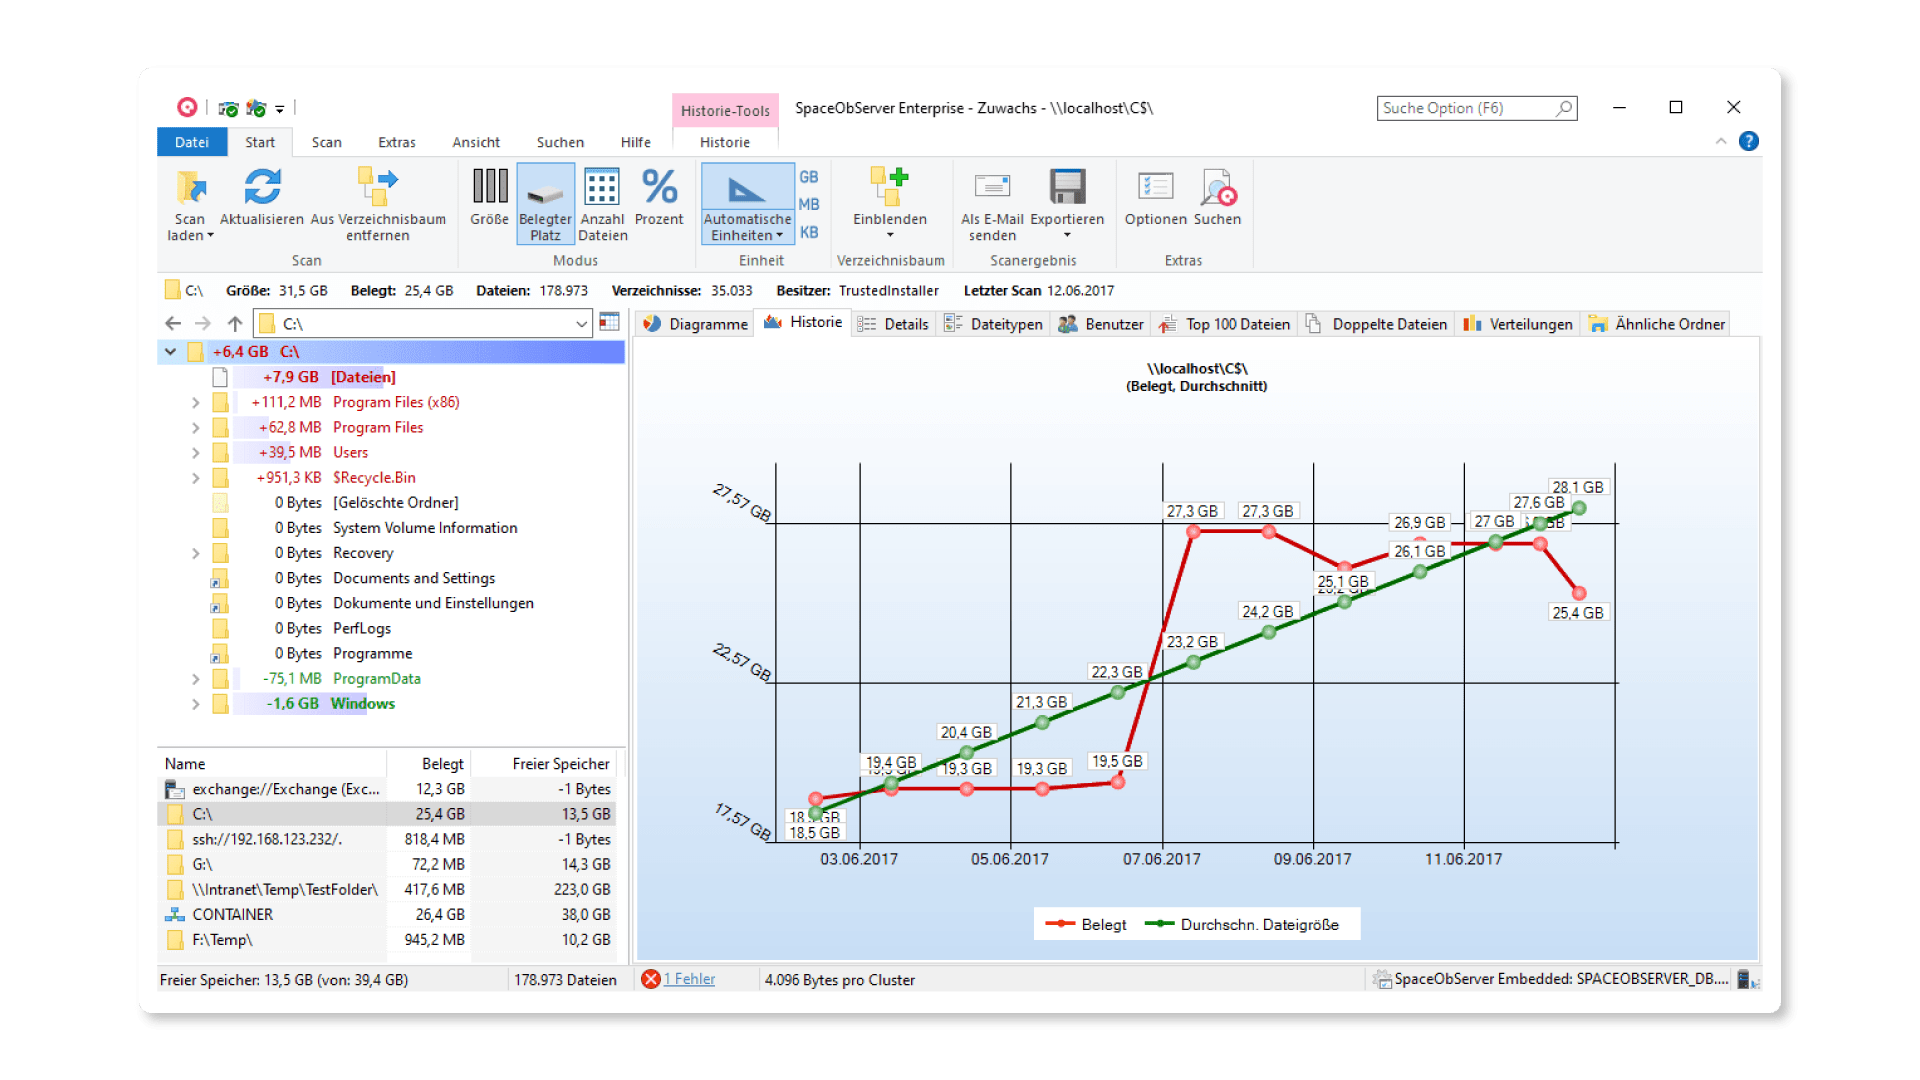1920x1080 pixels.
Task: Expand the Recovery folder node
Action: point(196,553)
